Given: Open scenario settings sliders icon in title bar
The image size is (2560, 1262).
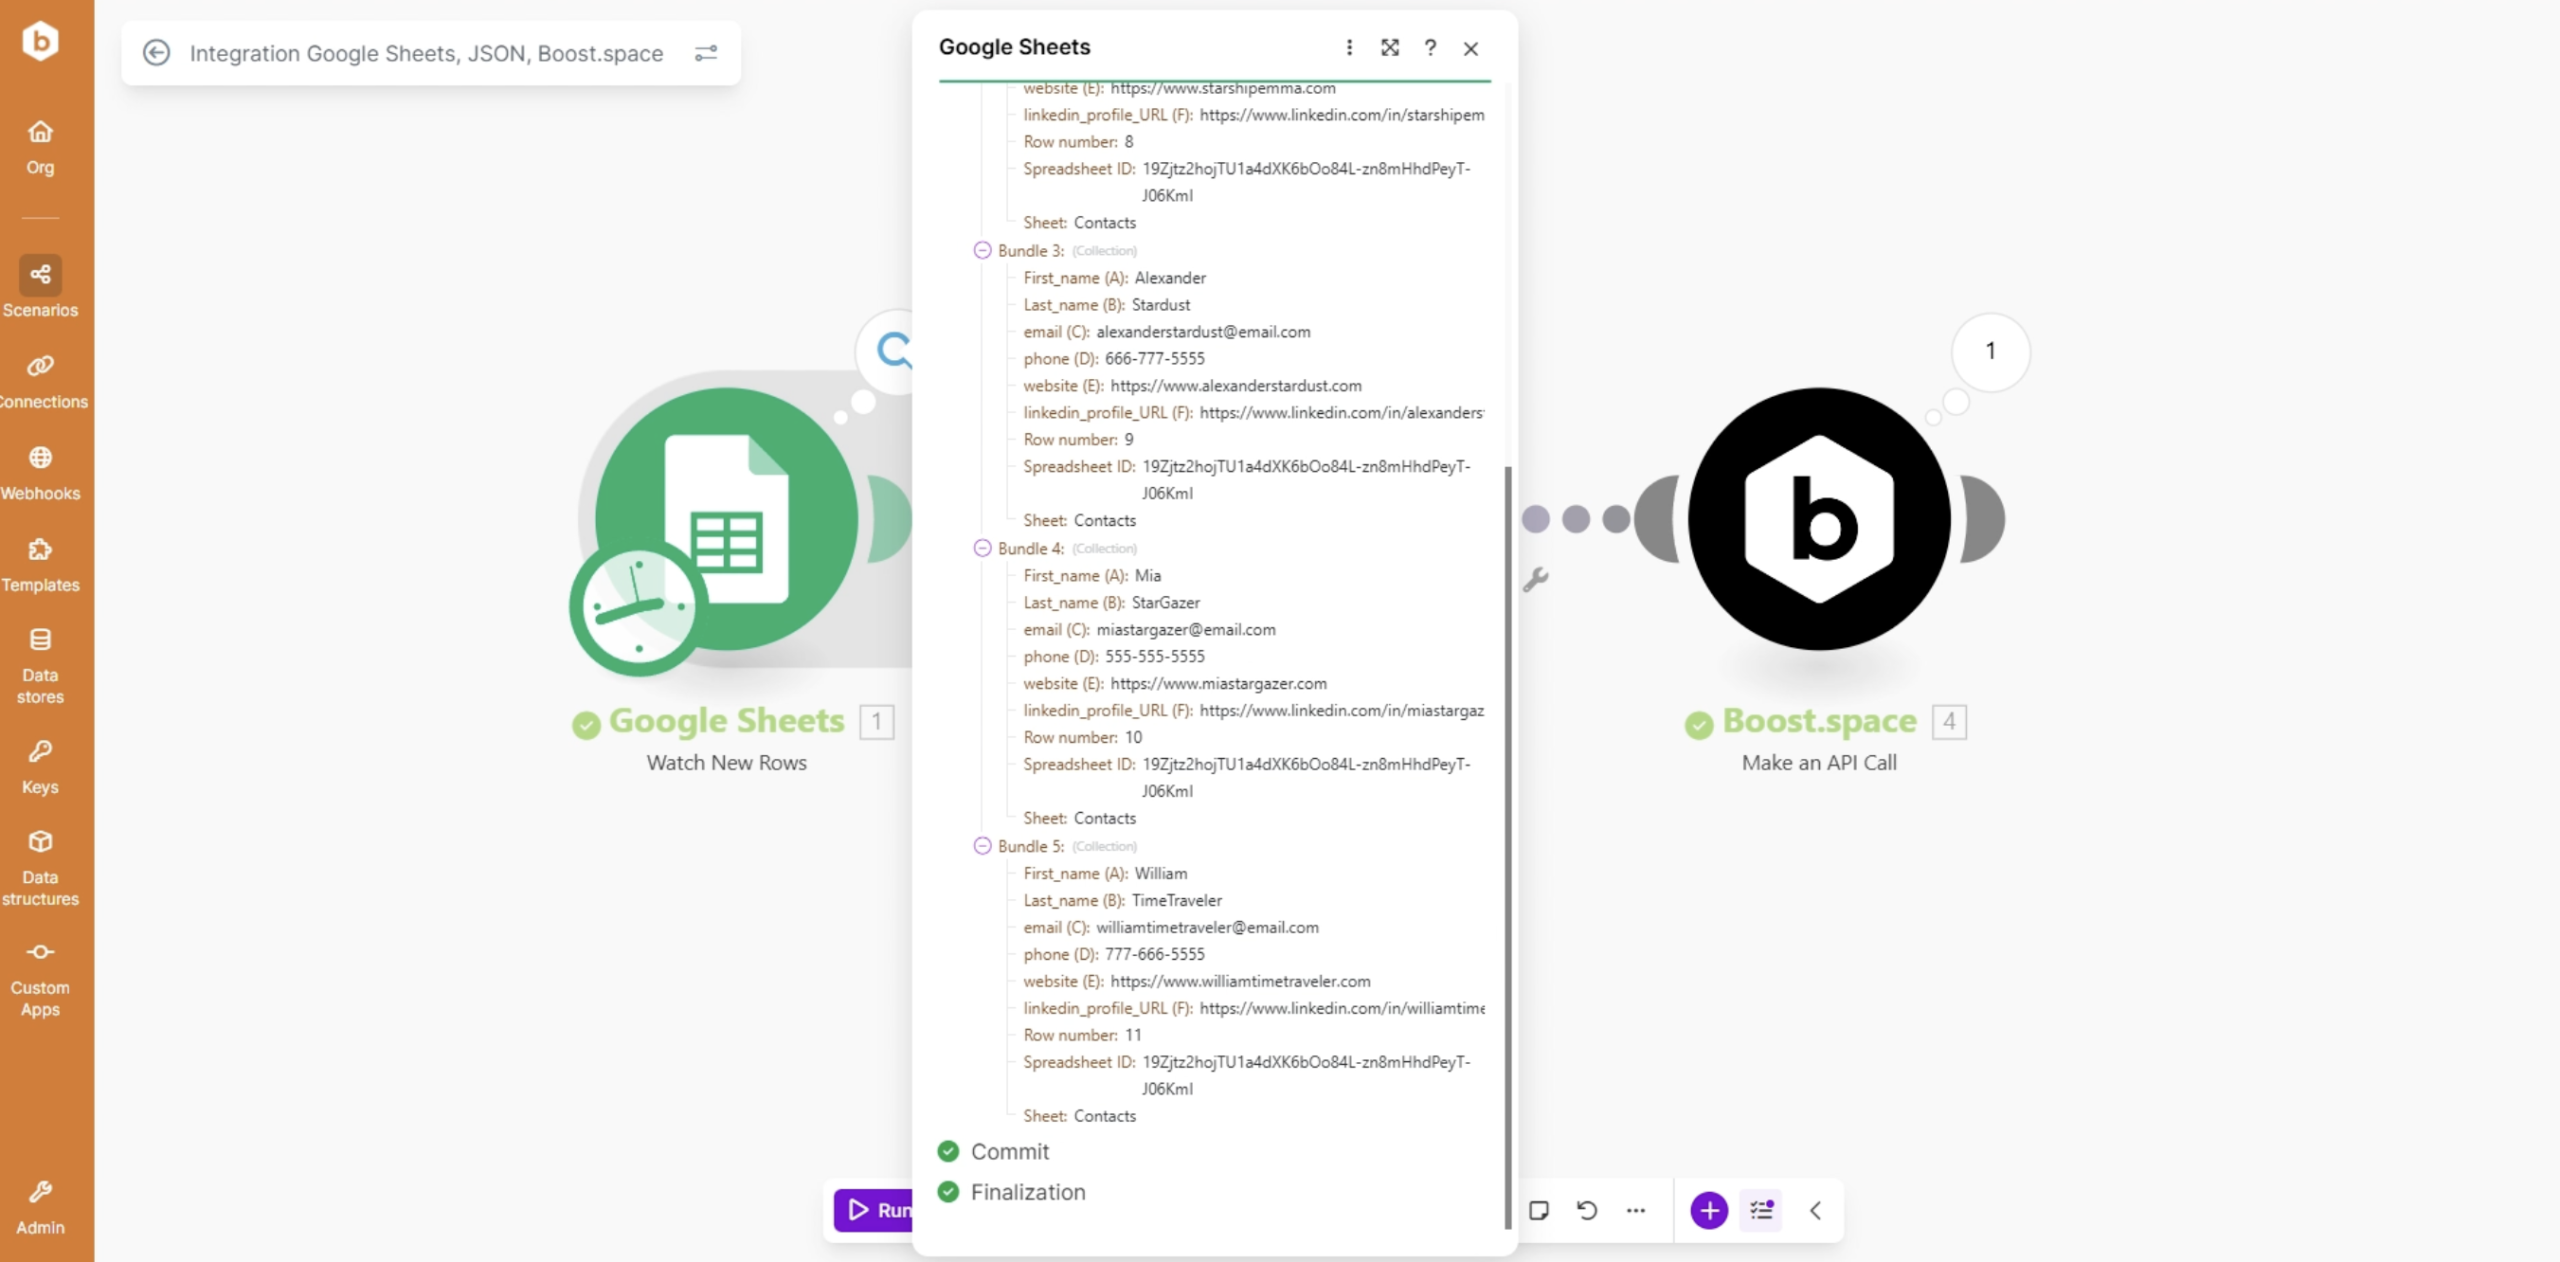Looking at the screenshot, I should pos(706,52).
